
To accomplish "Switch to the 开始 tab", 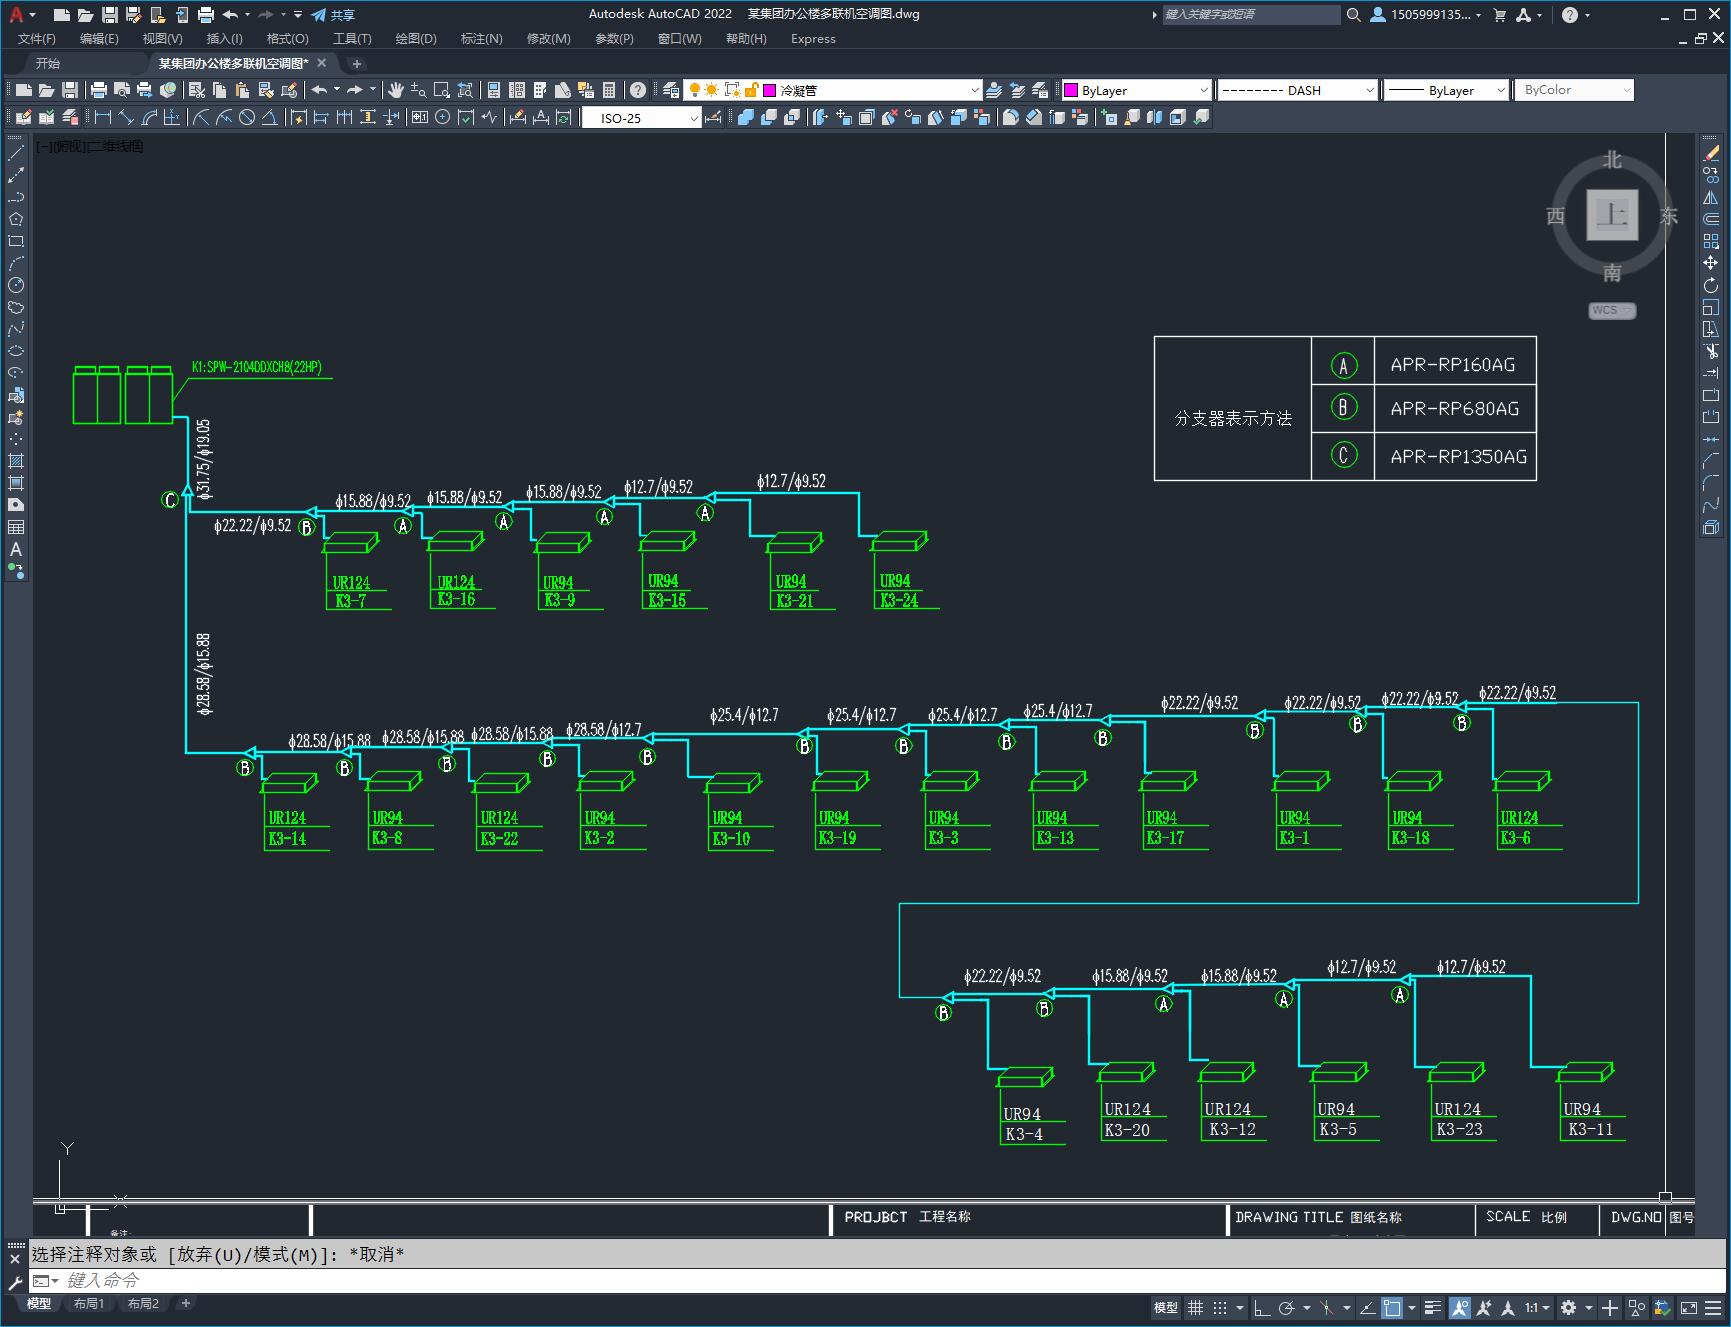I will click(48, 63).
